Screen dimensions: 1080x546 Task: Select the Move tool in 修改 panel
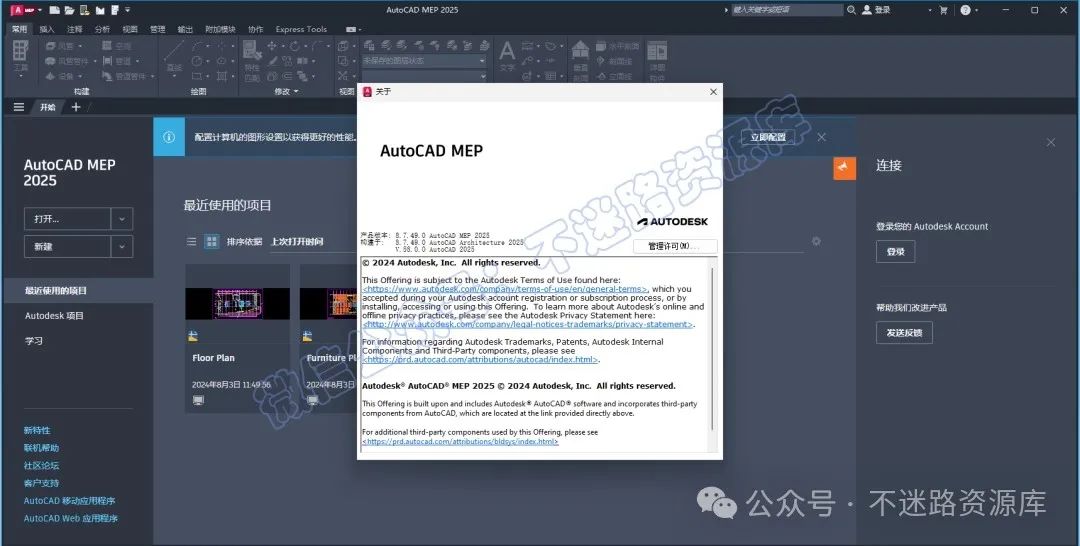click(x=272, y=46)
